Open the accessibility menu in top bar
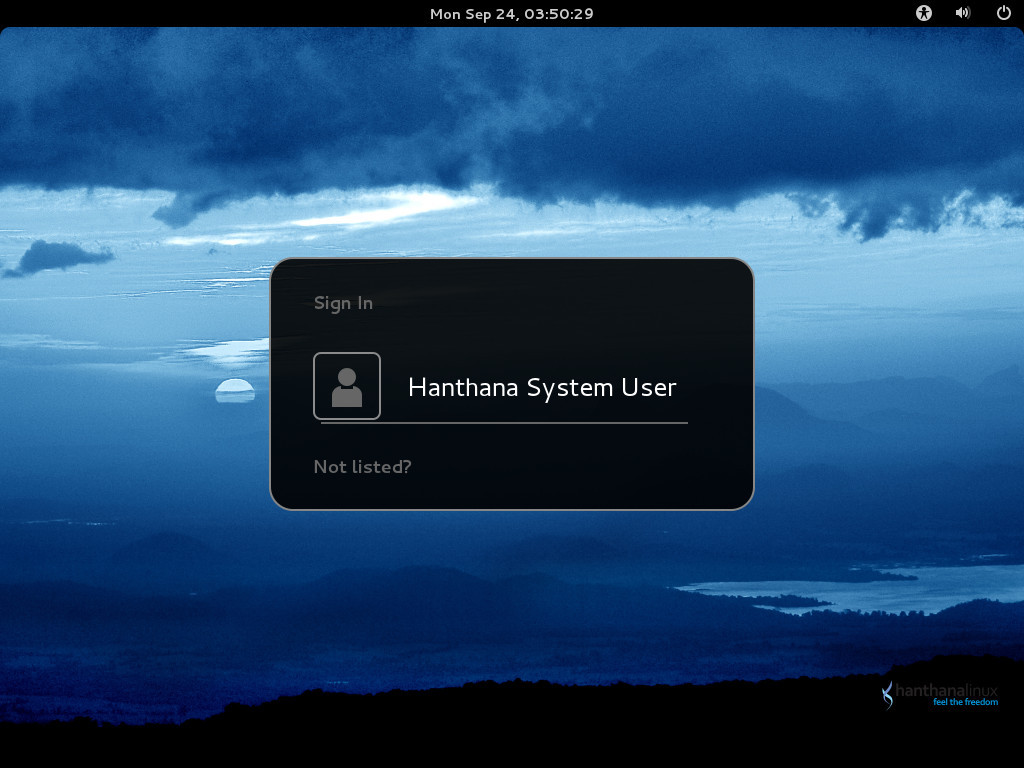1024x768 pixels. click(x=923, y=13)
